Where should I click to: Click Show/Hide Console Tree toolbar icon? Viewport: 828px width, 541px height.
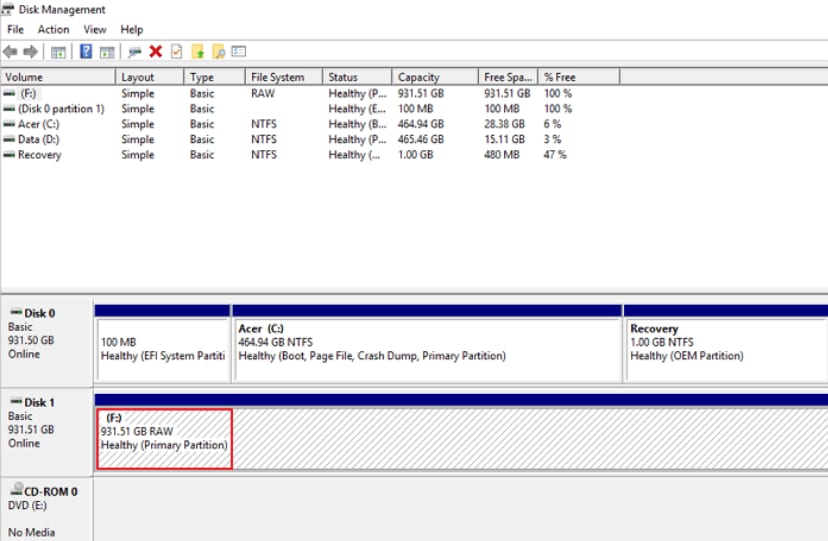pyautogui.click(x=58, y=52)
